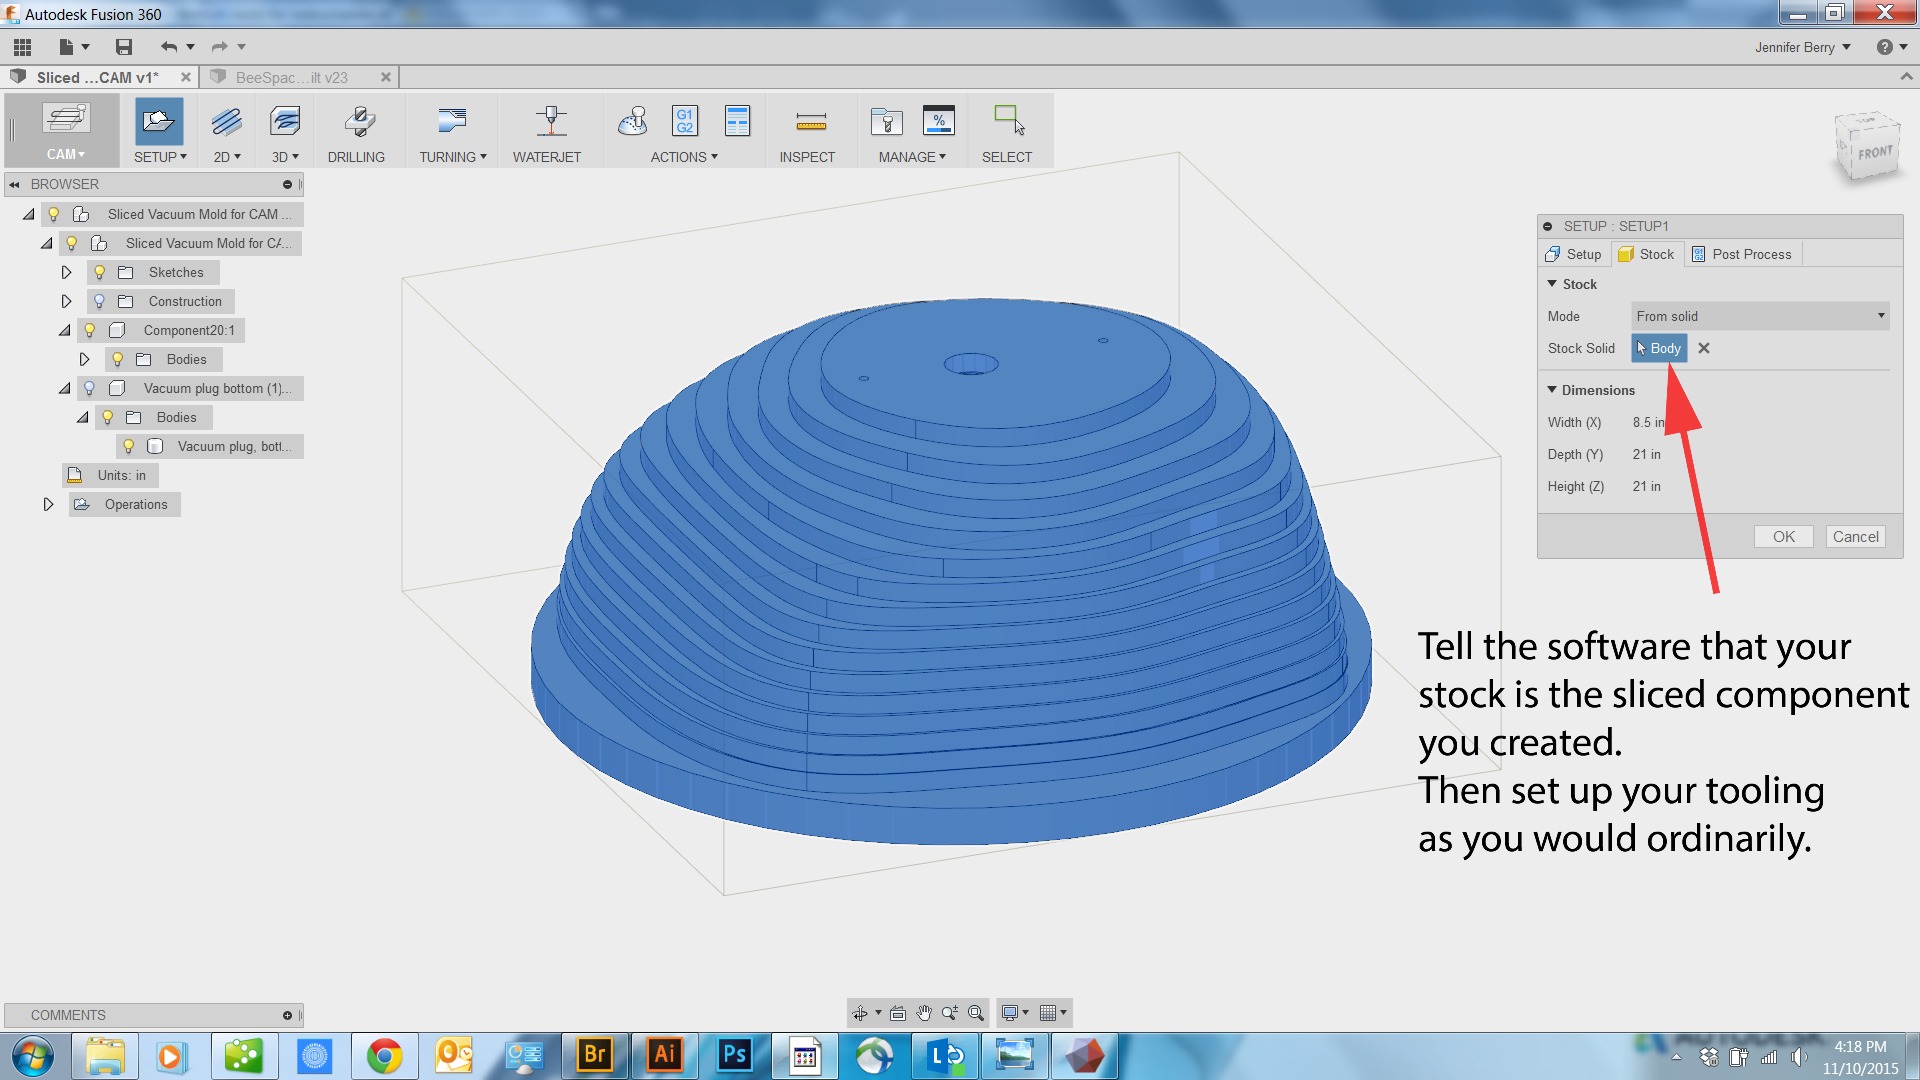Open the stock Mode dropdown

1760,316
